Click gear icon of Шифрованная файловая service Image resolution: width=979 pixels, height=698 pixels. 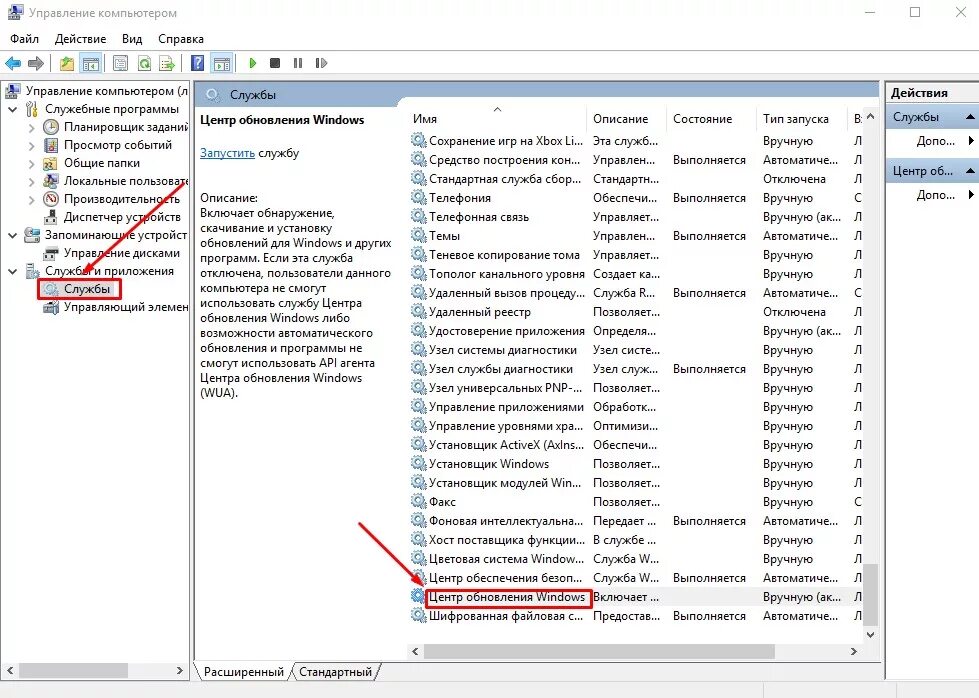[x=418, y=615]
